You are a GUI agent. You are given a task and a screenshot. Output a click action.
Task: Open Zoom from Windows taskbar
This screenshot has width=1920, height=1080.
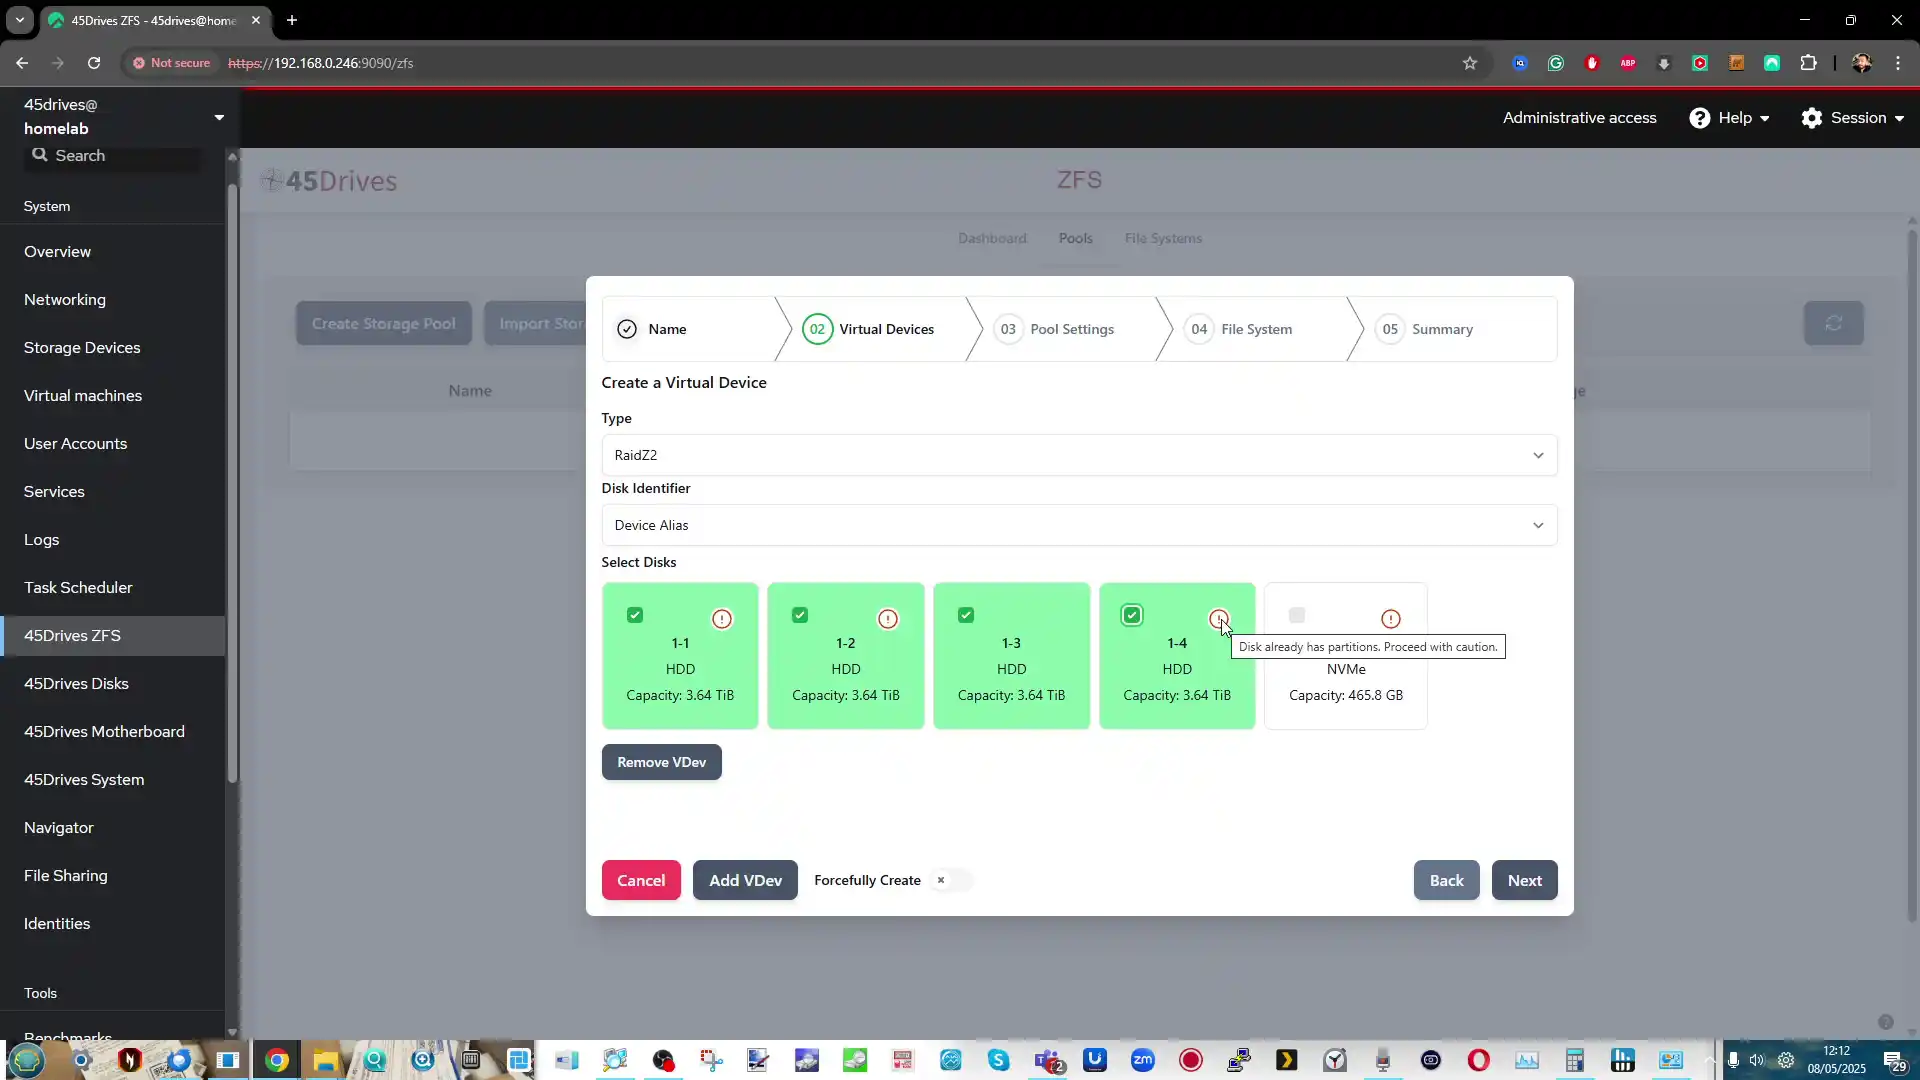coord(1142,1060)
